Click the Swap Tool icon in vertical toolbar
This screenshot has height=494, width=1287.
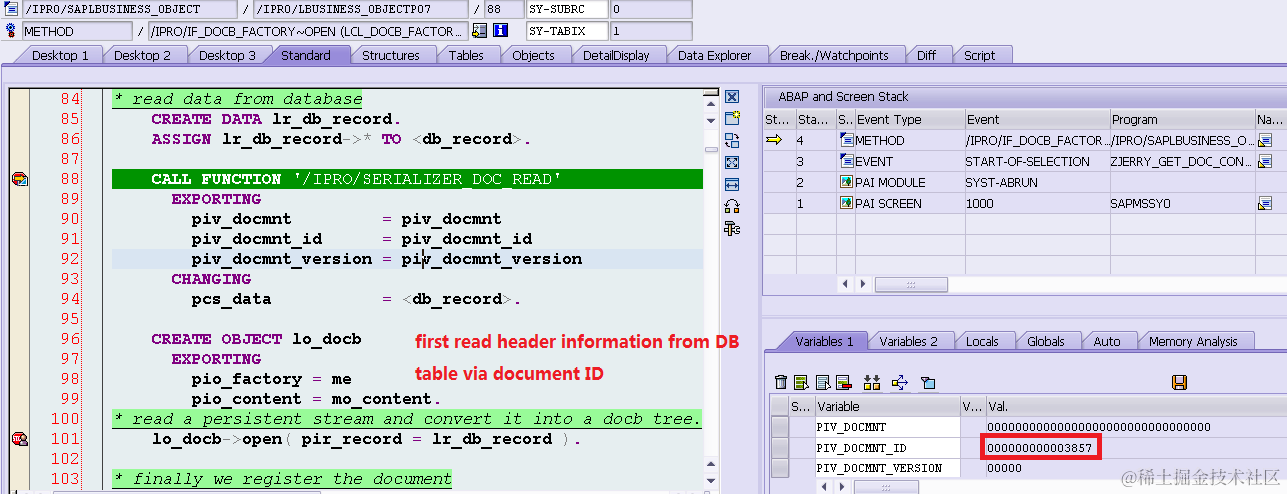point(732,140)
